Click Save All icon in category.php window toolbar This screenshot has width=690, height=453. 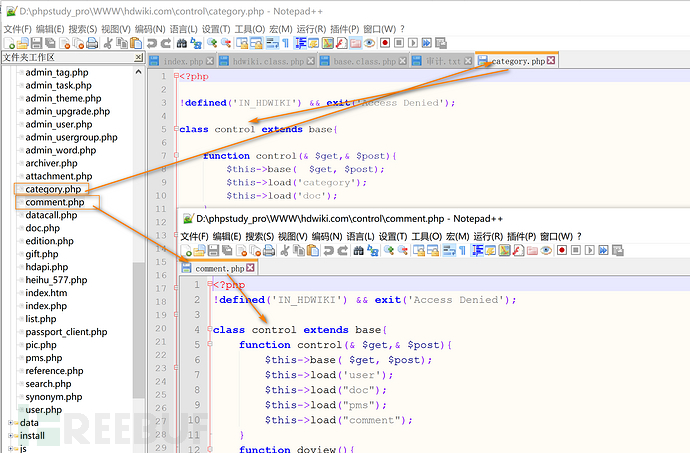tap(50, 43)
